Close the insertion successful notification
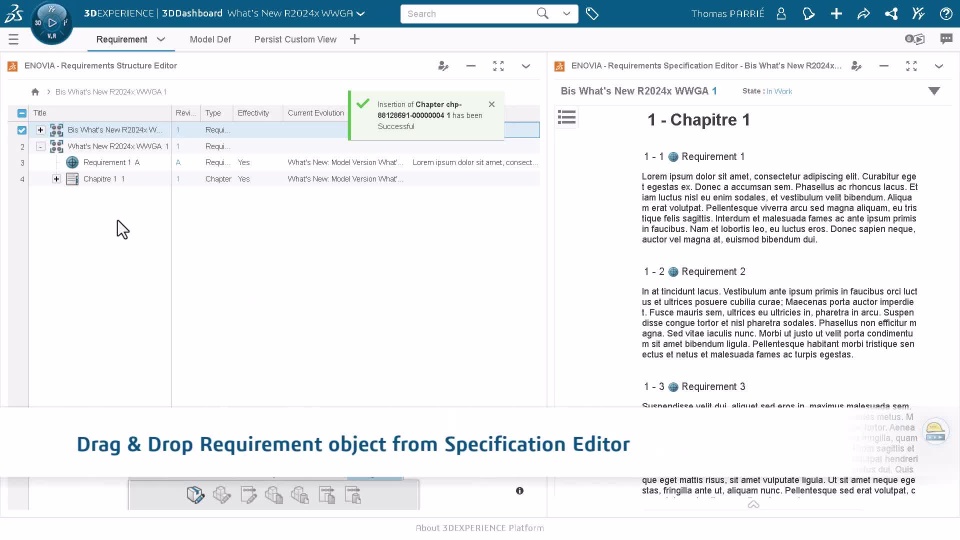Image resolution: width=960 pixels, height=540 pixels. click(x=492, y=105)
